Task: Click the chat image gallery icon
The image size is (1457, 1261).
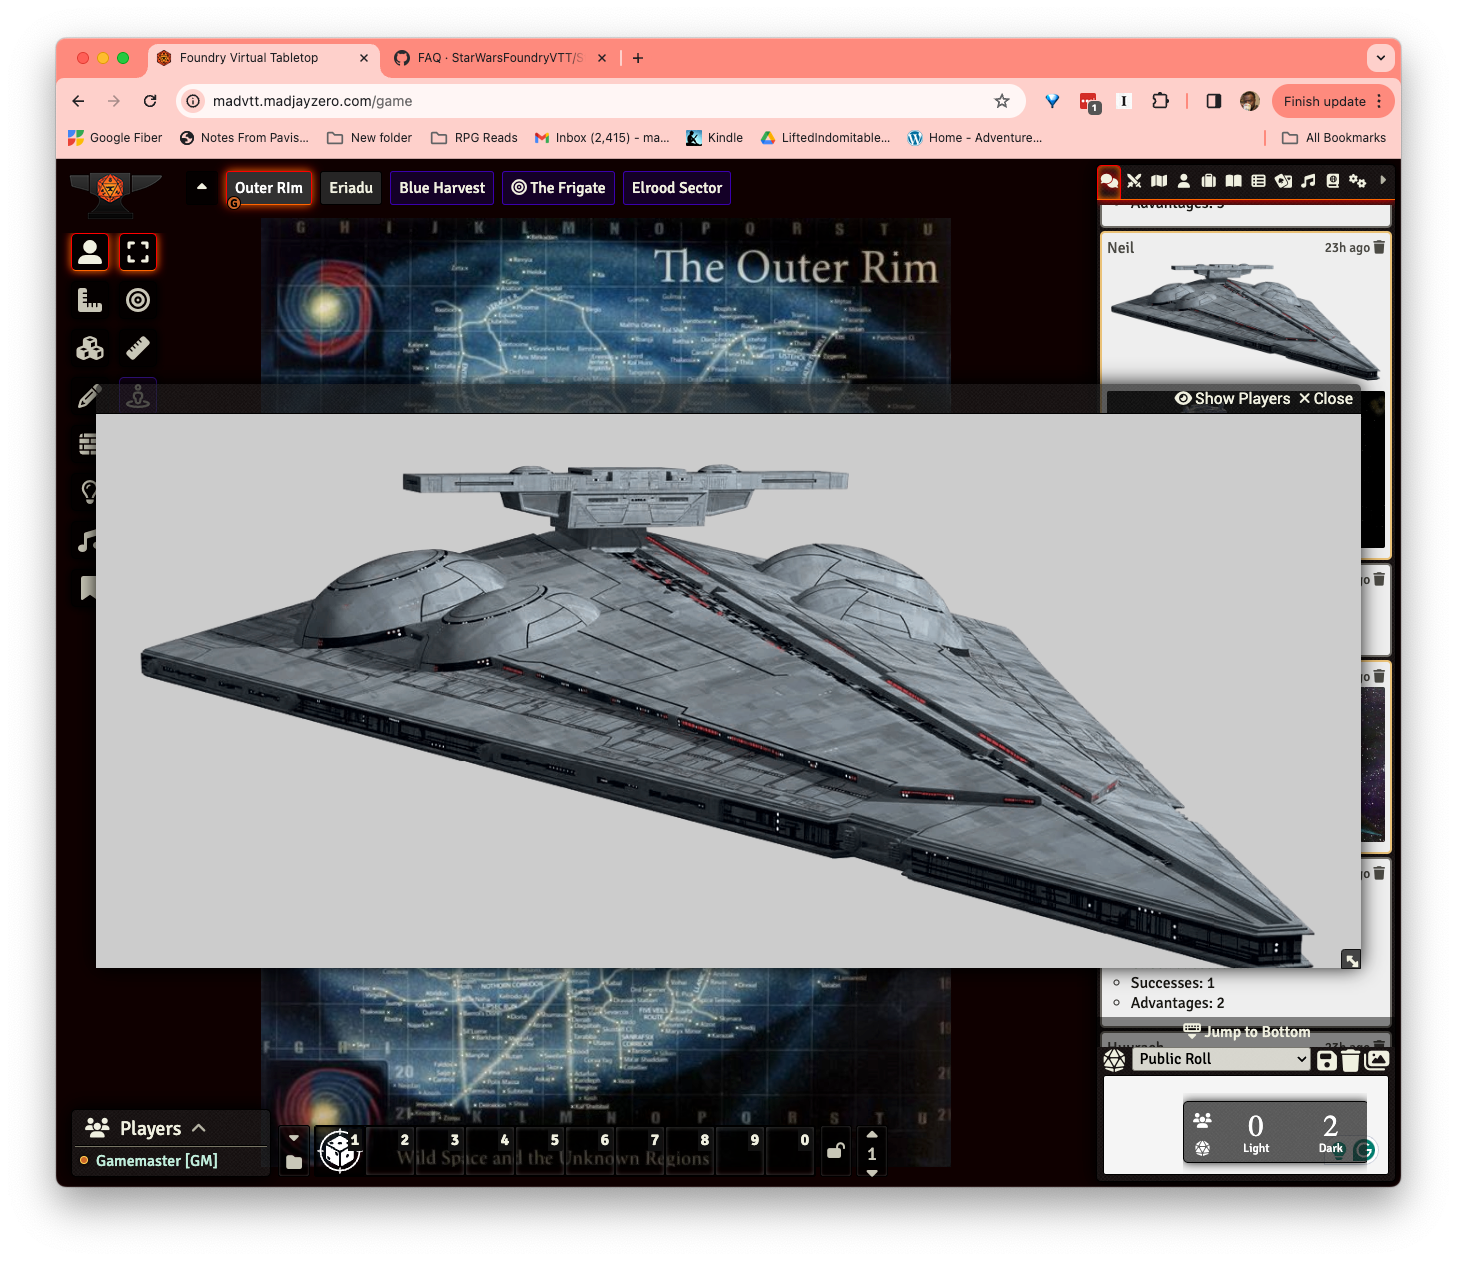Action: [1377, 1059]
